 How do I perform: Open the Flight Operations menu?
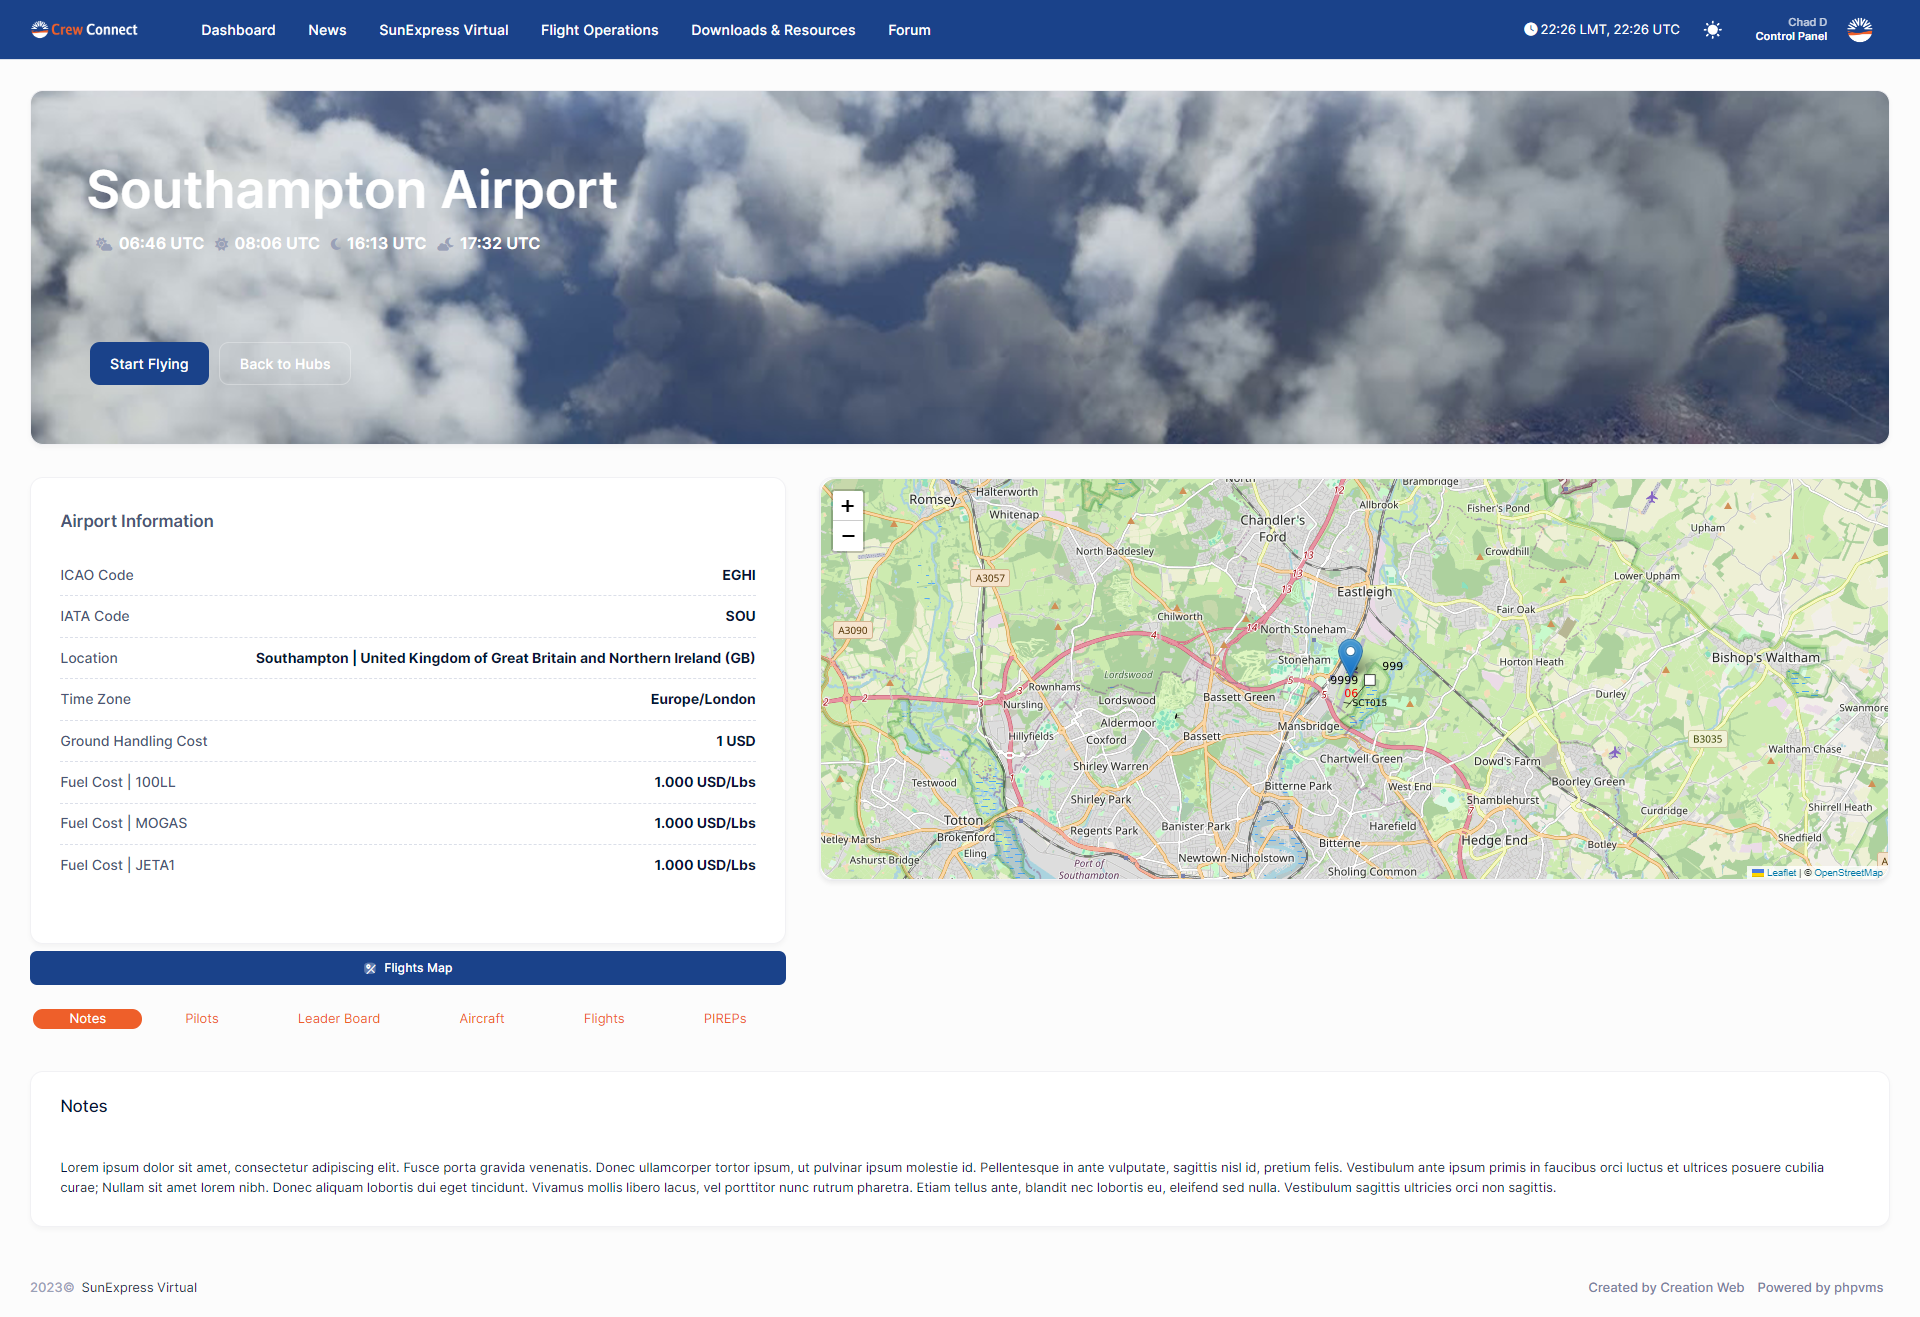point(599,30)
